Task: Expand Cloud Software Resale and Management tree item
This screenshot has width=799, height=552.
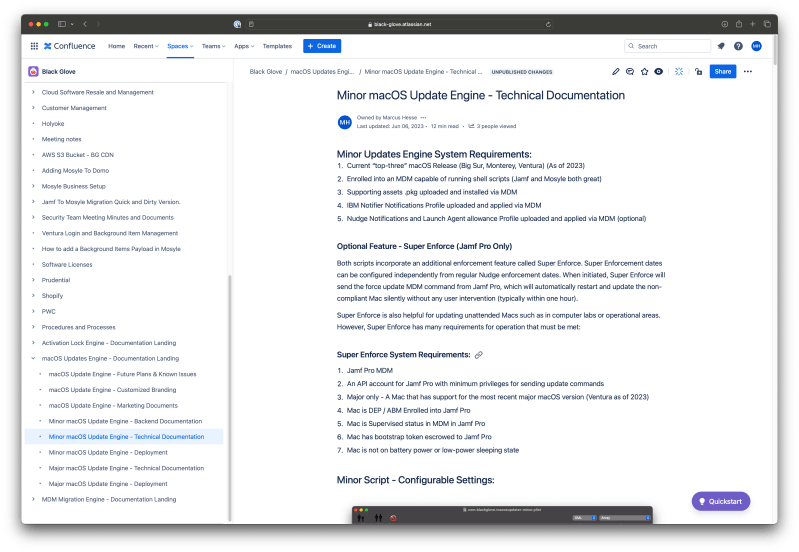Action: click(33, 92)
